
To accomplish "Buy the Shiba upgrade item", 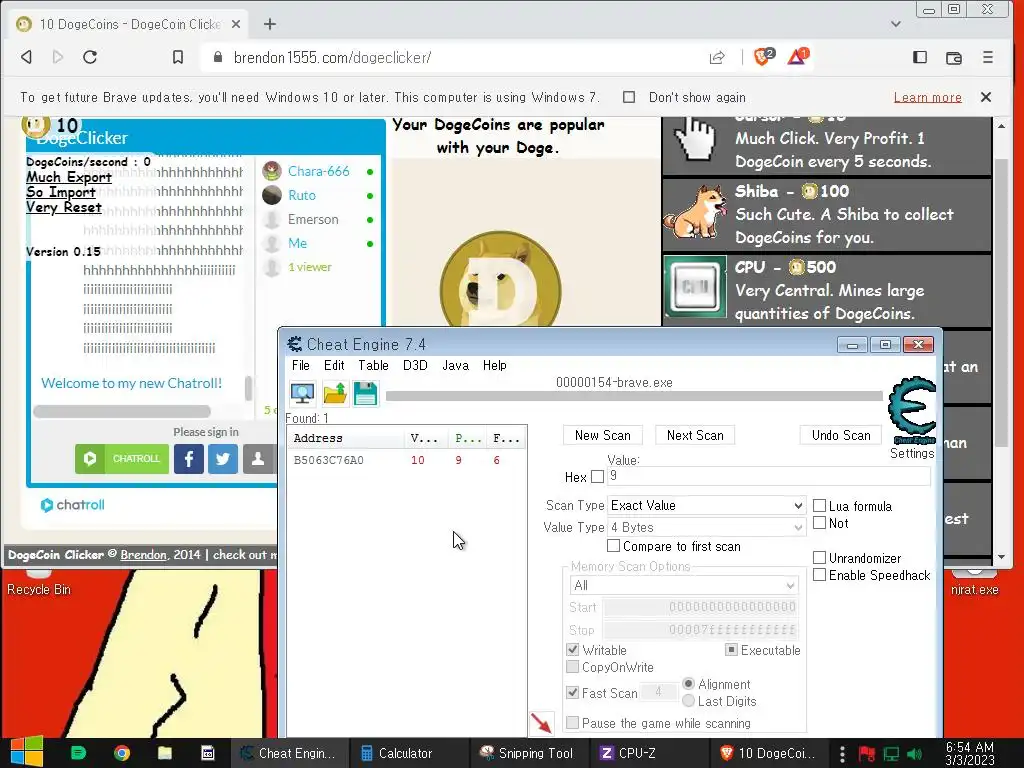I will tap(827, 214).
